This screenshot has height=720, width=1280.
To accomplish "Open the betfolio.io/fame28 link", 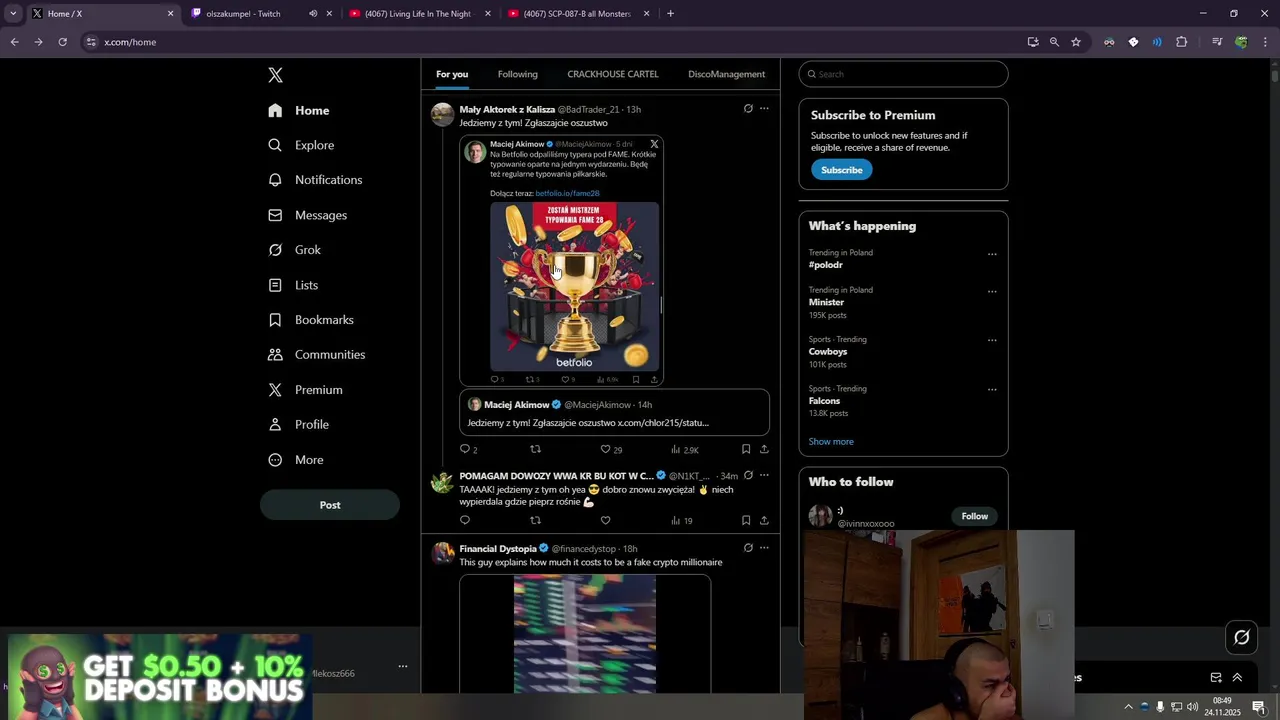I will point(567,193).
